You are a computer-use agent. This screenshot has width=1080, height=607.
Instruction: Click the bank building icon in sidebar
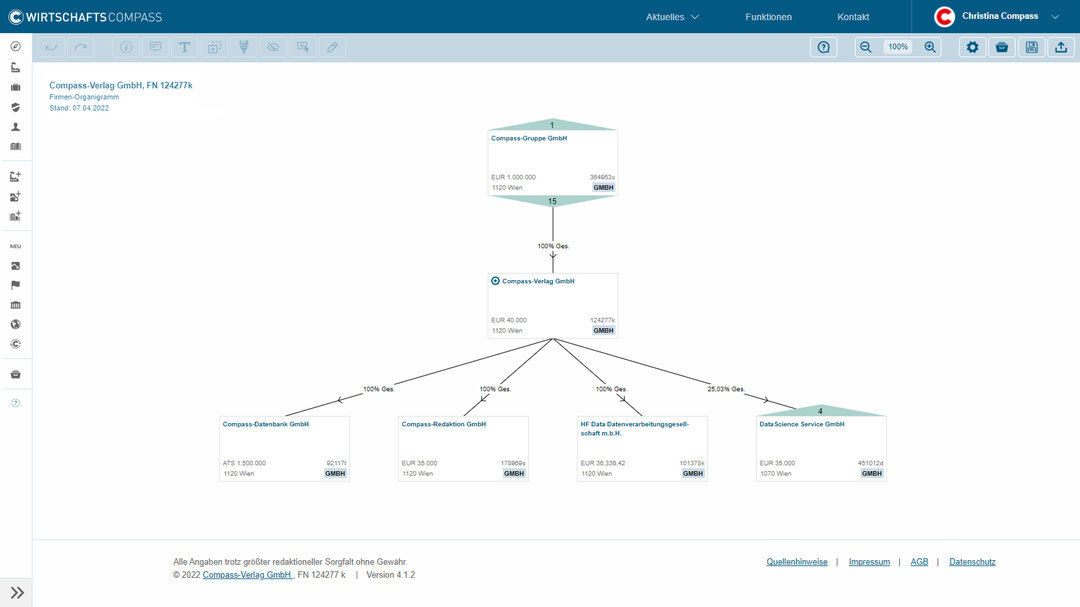click(x=15, y=305)
